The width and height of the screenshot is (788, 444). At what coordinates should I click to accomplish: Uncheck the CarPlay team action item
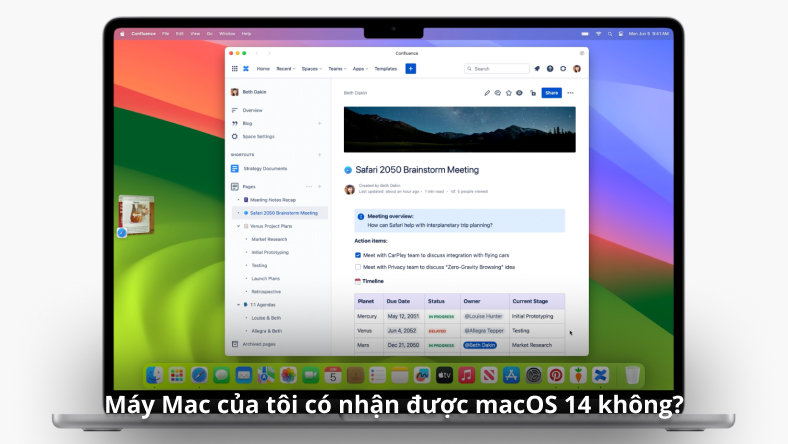(x=358, y=255)
